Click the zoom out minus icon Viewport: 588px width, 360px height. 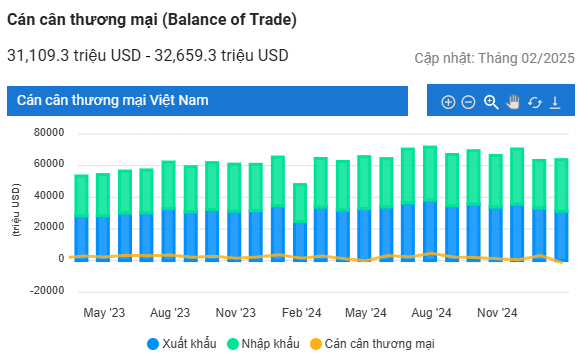(468, 102)
